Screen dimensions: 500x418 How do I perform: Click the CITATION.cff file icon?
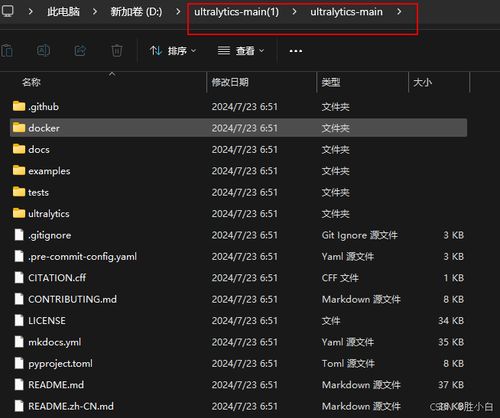tap(19, 277)
